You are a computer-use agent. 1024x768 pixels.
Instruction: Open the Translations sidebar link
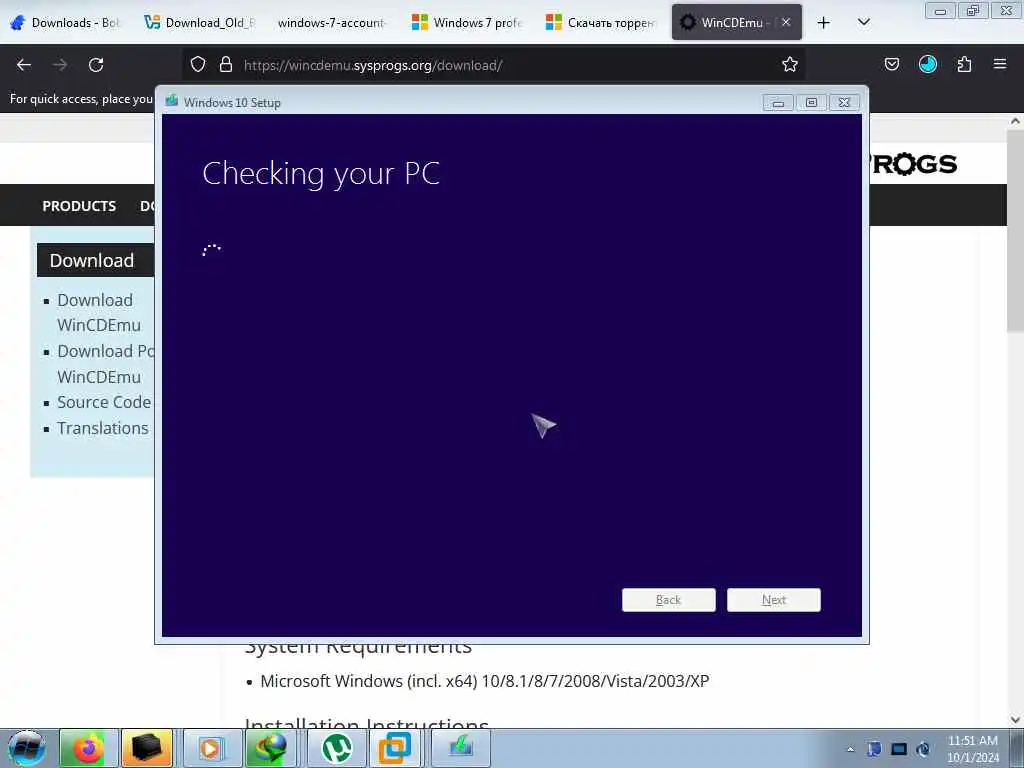click(x=103, y=428)
